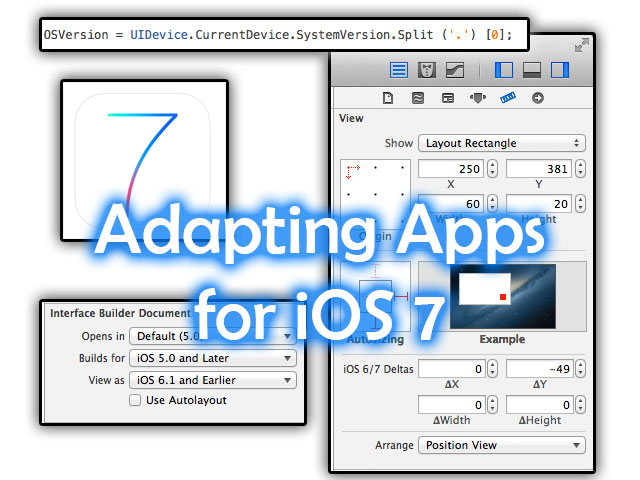
Task: Click the ΔX stepper
Action: pyautogui.click(x=493, y=369)
